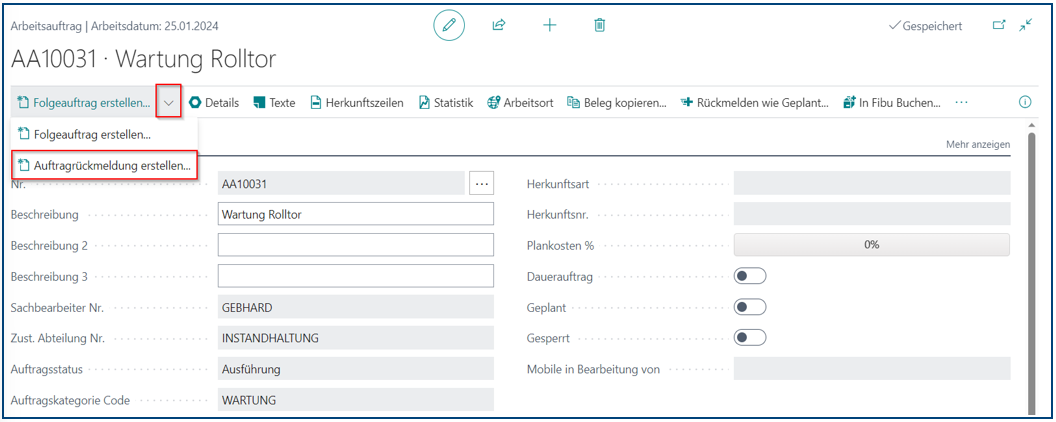Click the info circle icon

click(x=1024, y=102)
